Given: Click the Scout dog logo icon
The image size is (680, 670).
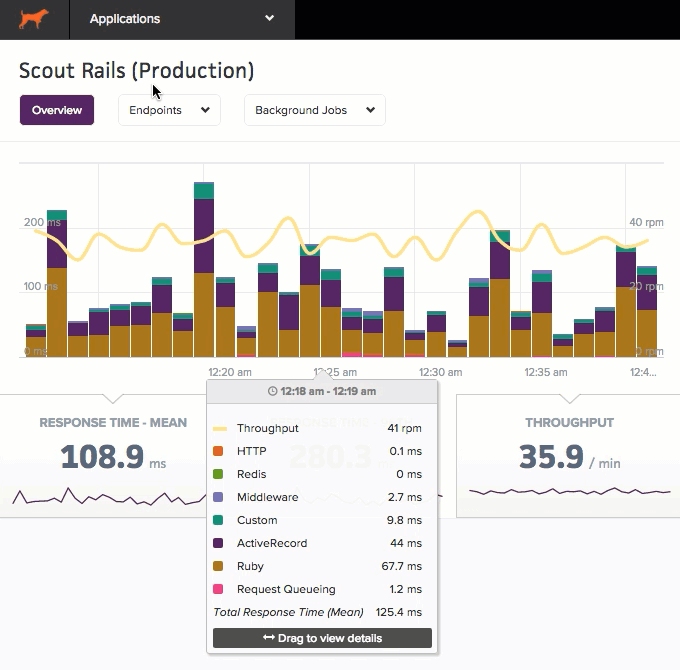Looking at the screenshot, I should (34, 19).
